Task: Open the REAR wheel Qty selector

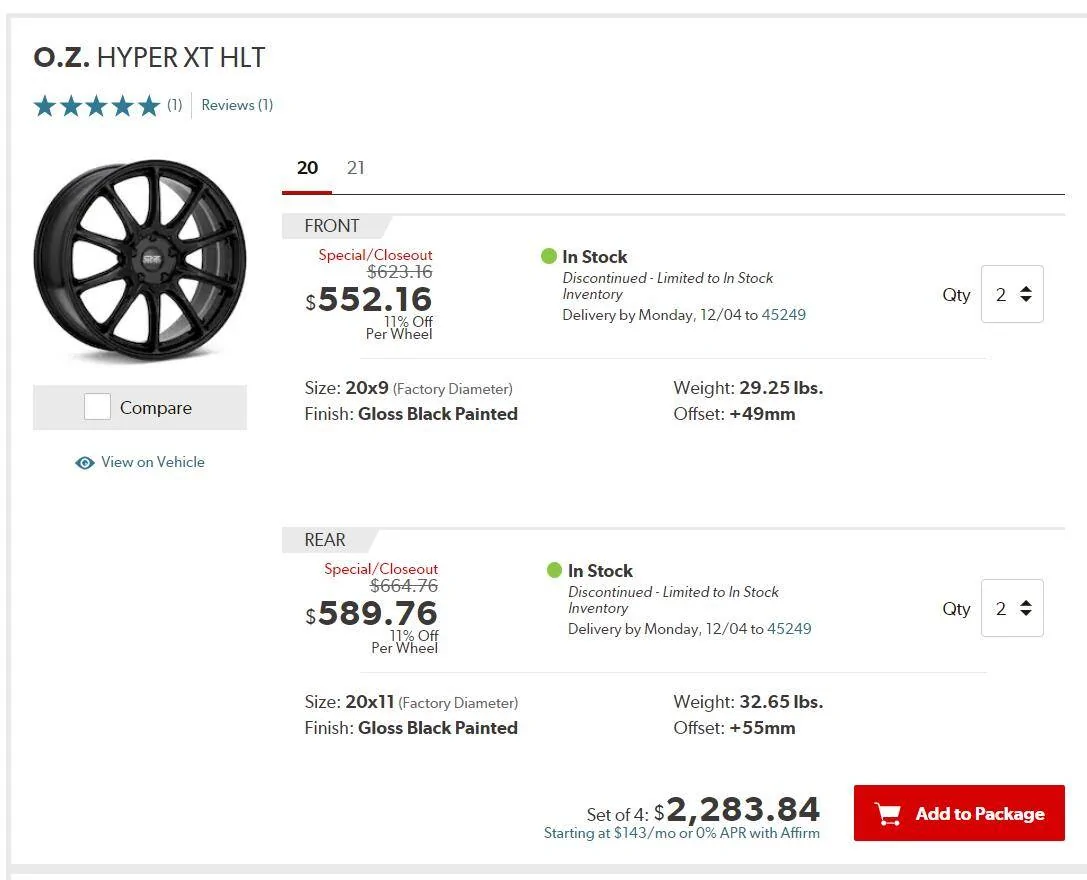Action: point(1012,608)
